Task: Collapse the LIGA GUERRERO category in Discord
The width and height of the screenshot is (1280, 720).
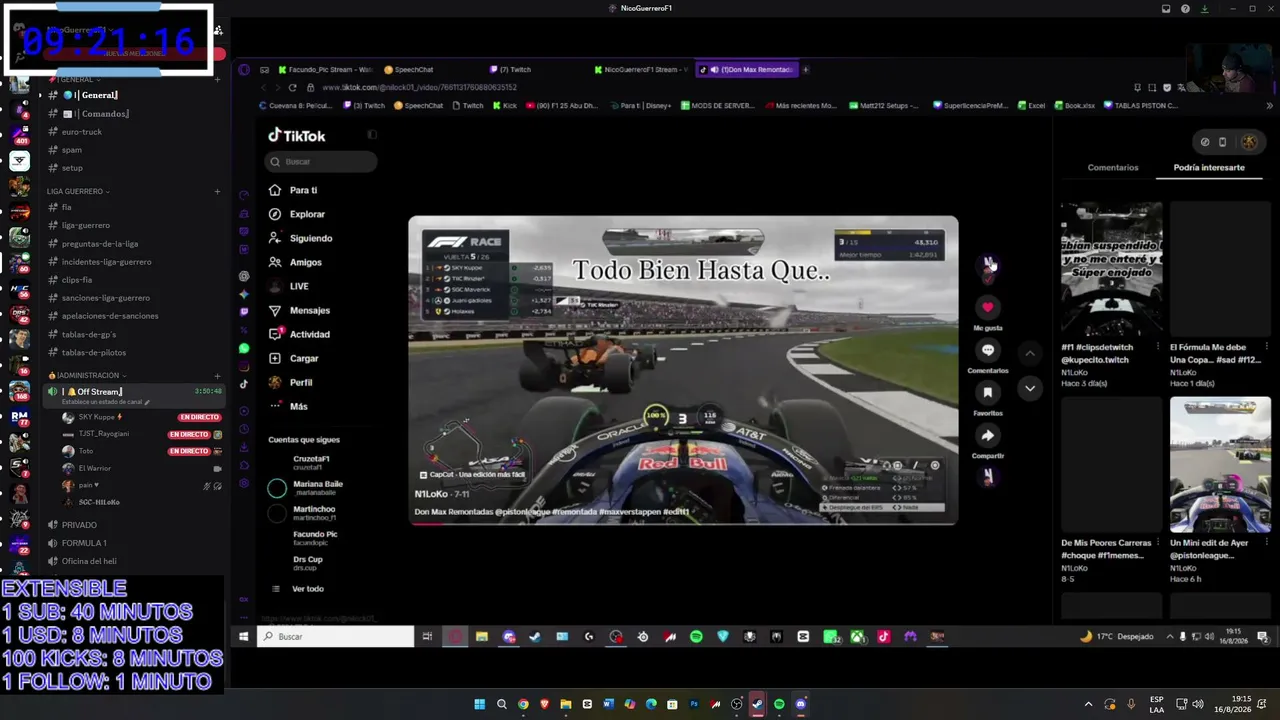Action: 77,191
